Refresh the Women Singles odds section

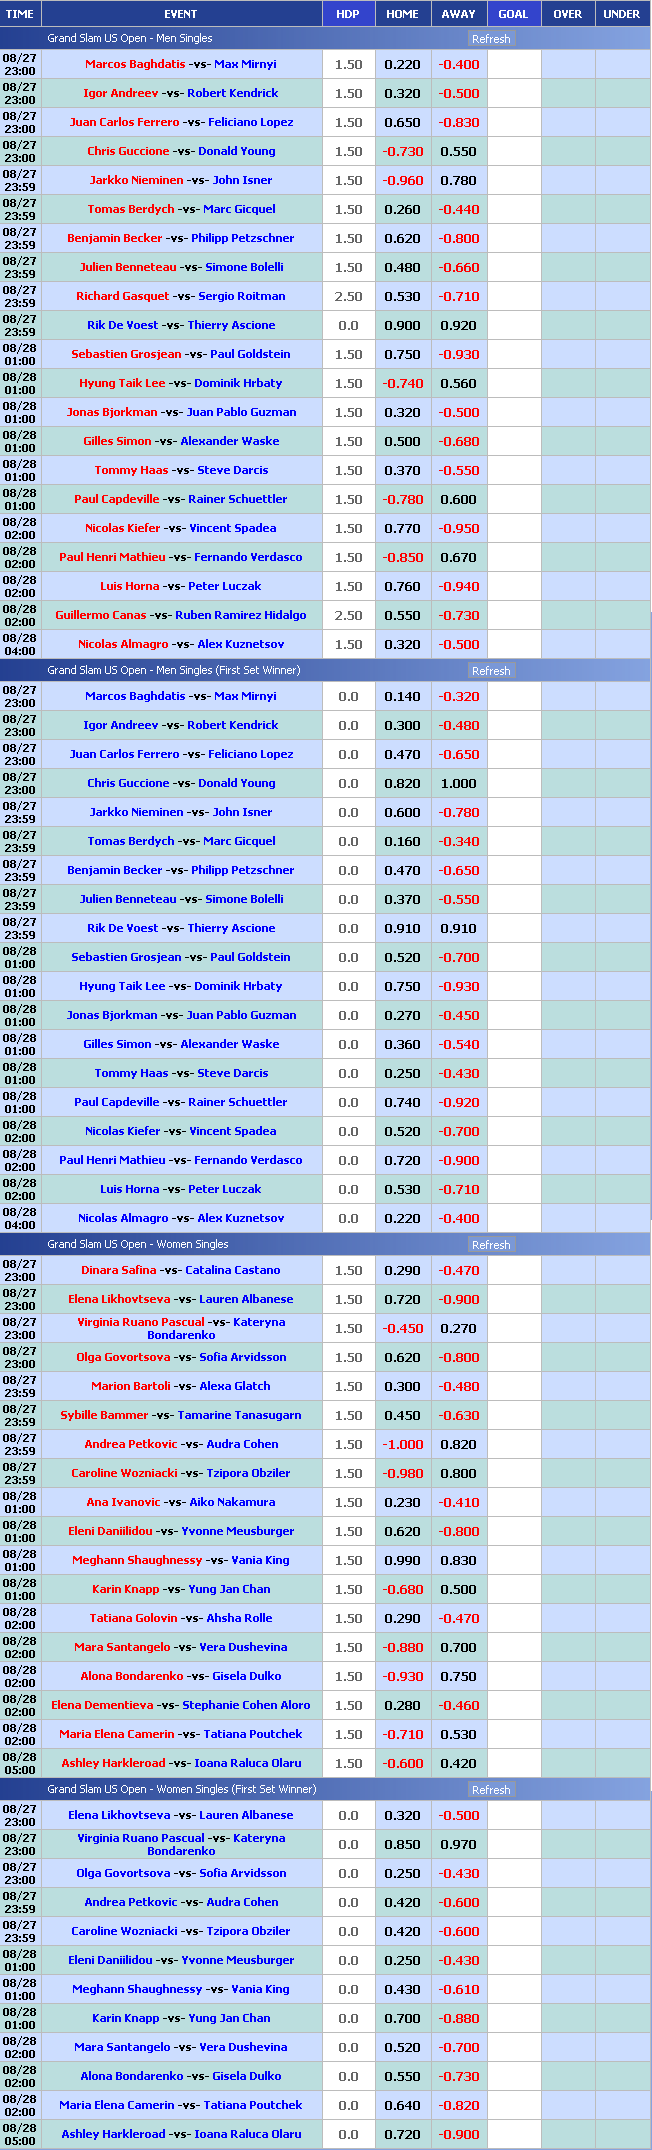click(x=491, y=1245)
